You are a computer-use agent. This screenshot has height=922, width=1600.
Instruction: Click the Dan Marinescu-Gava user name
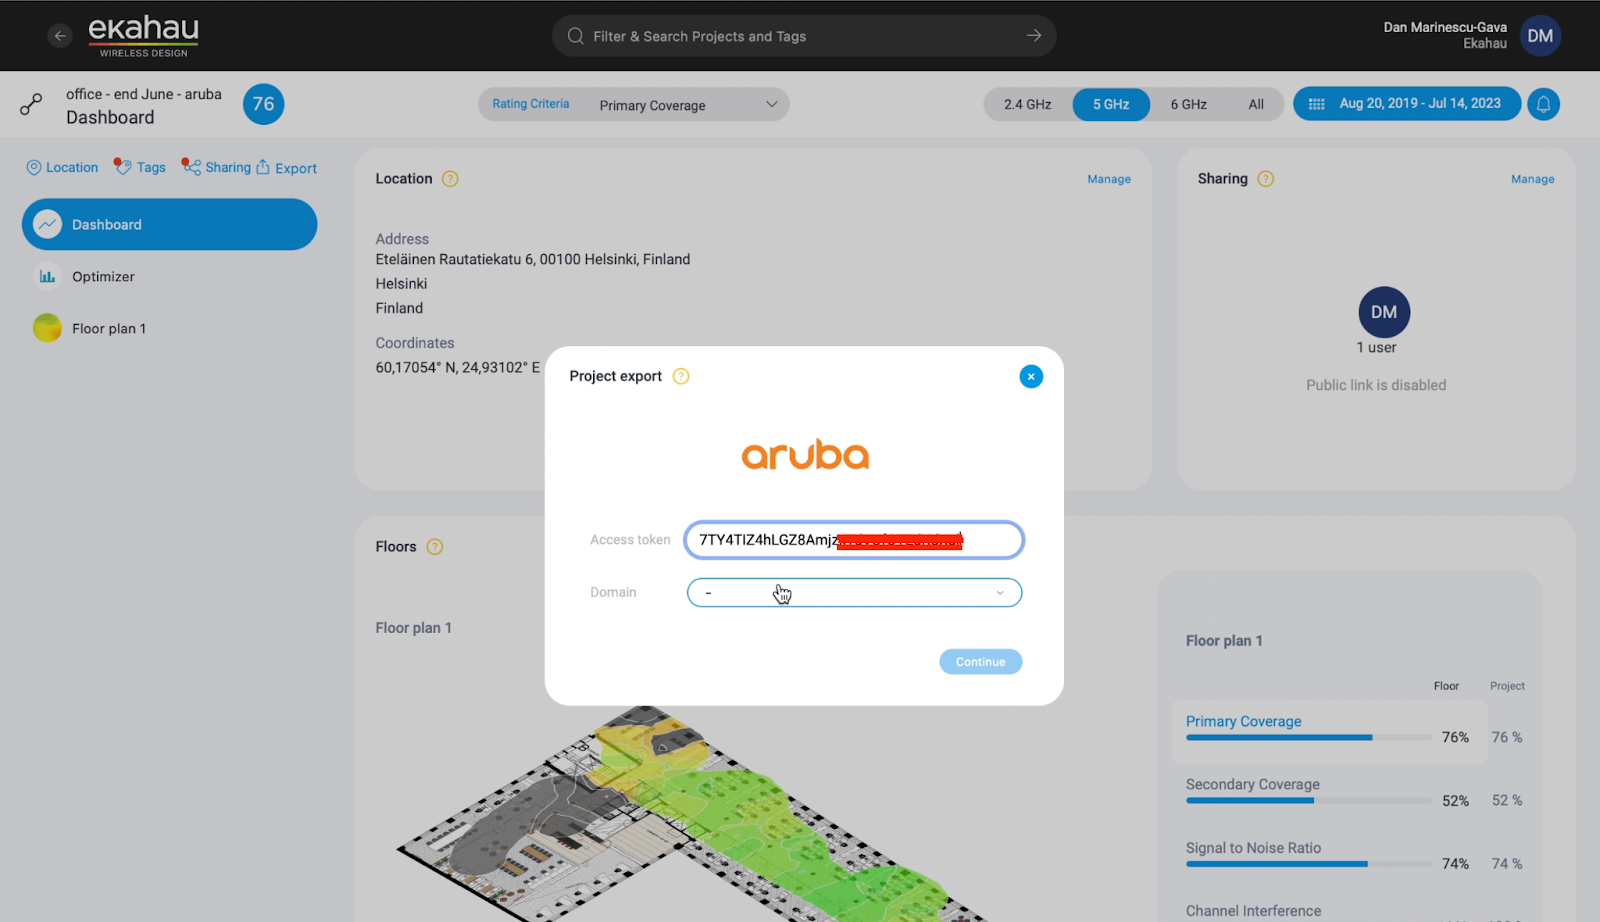pyautogui.click(x=1445, y=27)
